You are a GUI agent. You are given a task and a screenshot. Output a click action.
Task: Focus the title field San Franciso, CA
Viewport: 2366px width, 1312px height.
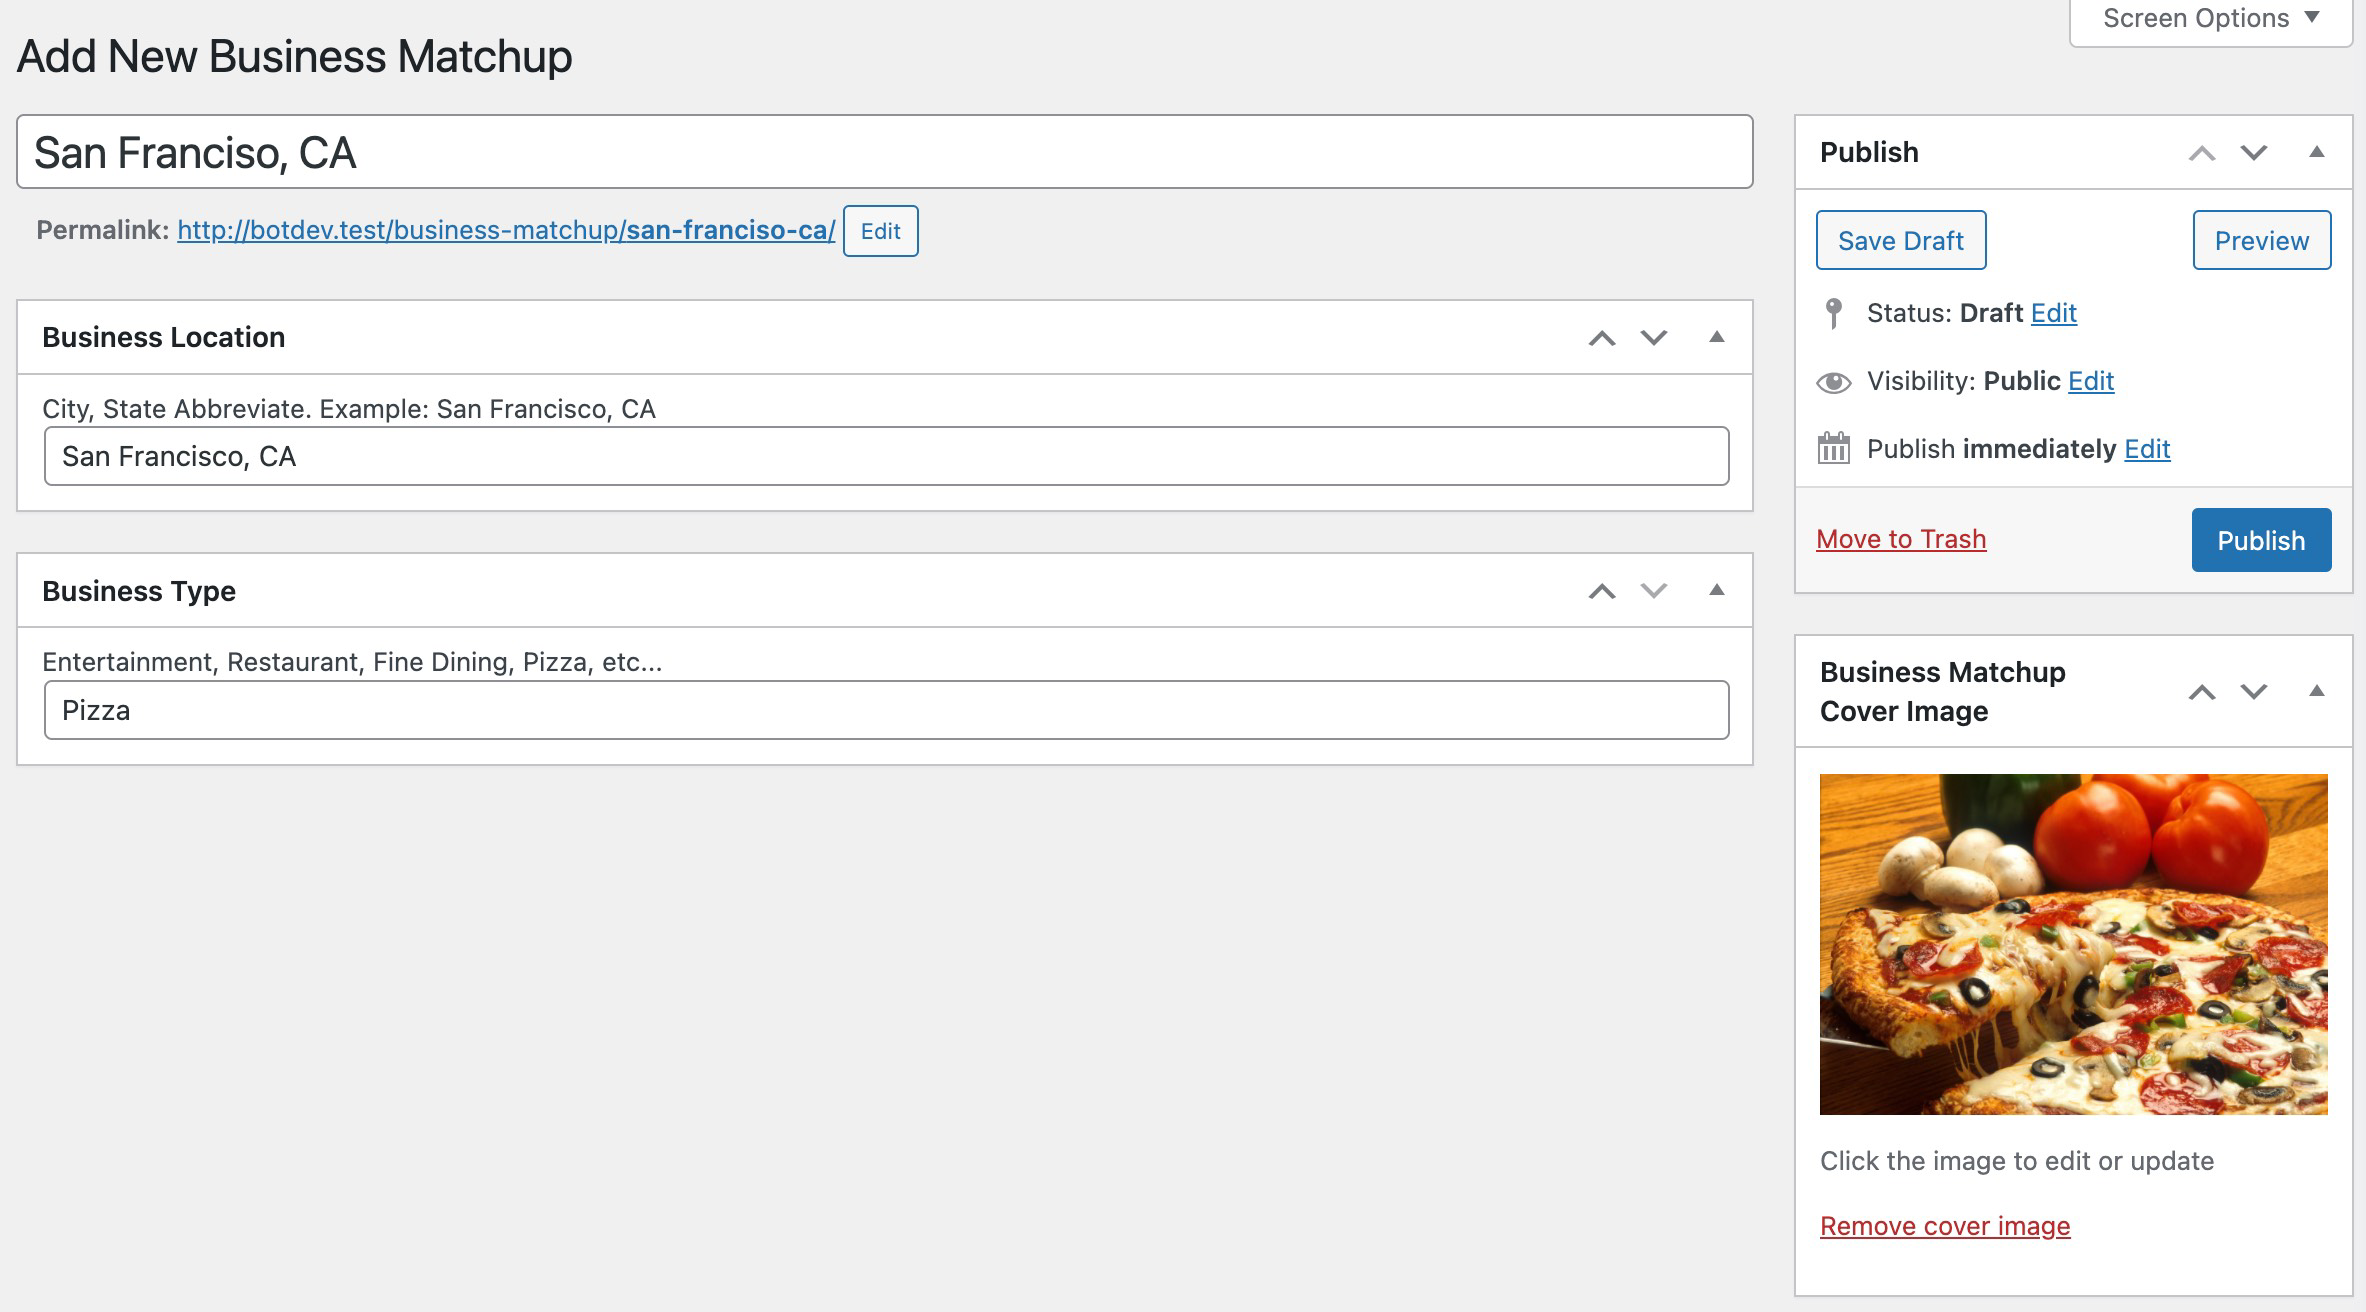[x=884, y=152]
